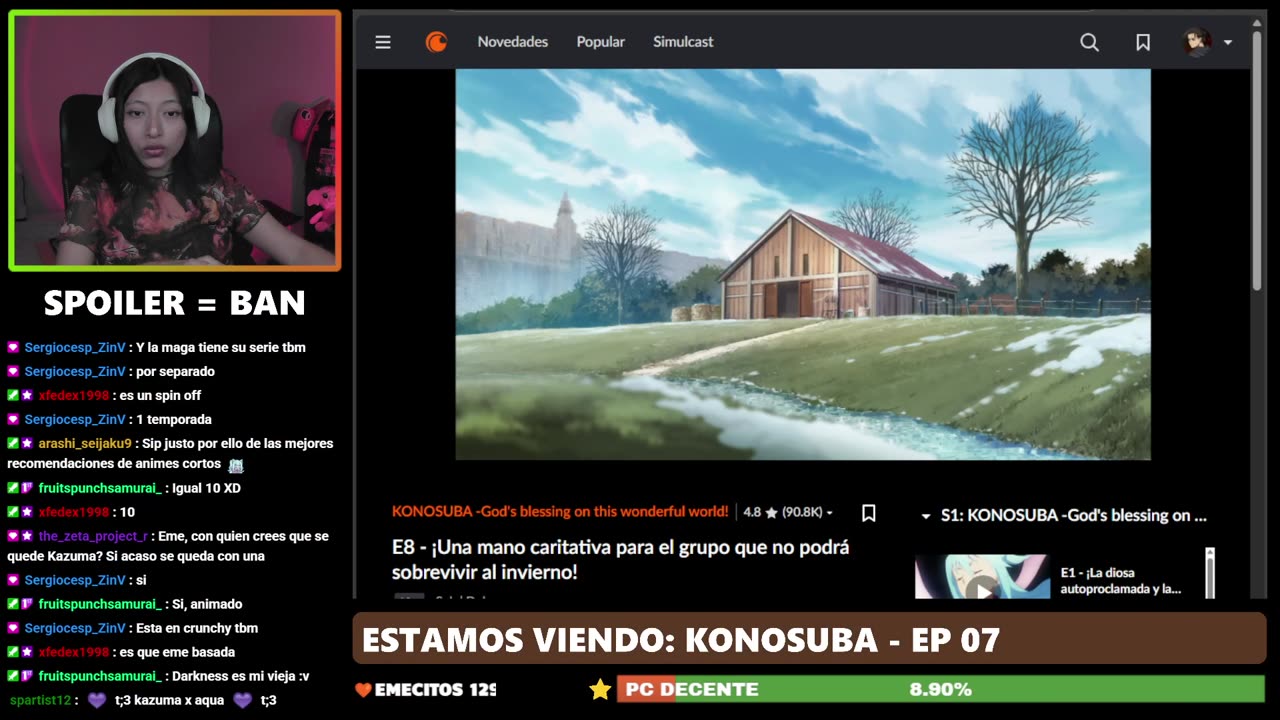This screenshot has height=720, width=1280.
Task: Click the E8 episode title text
Action: point(620,560)
